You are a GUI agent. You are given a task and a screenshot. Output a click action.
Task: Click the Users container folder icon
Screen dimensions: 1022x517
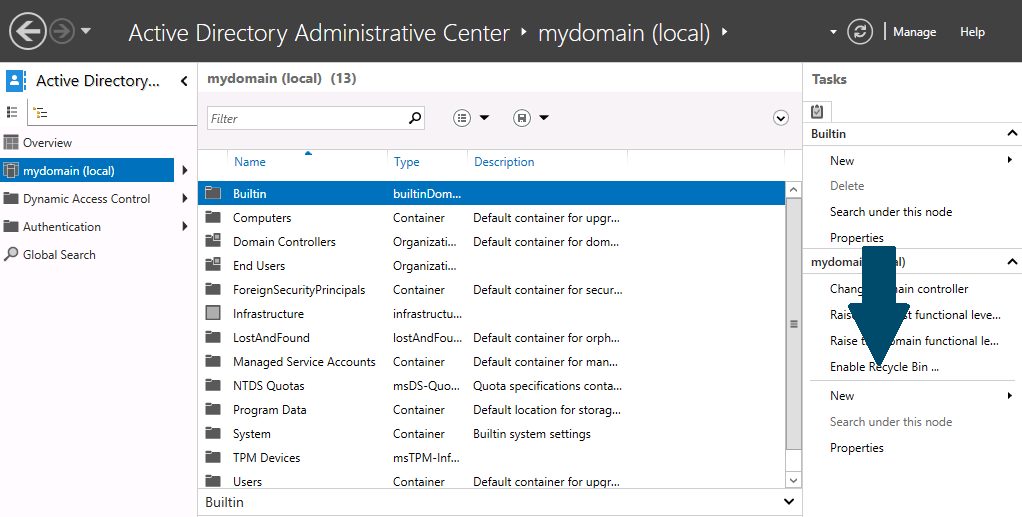[x=213, y=481]
